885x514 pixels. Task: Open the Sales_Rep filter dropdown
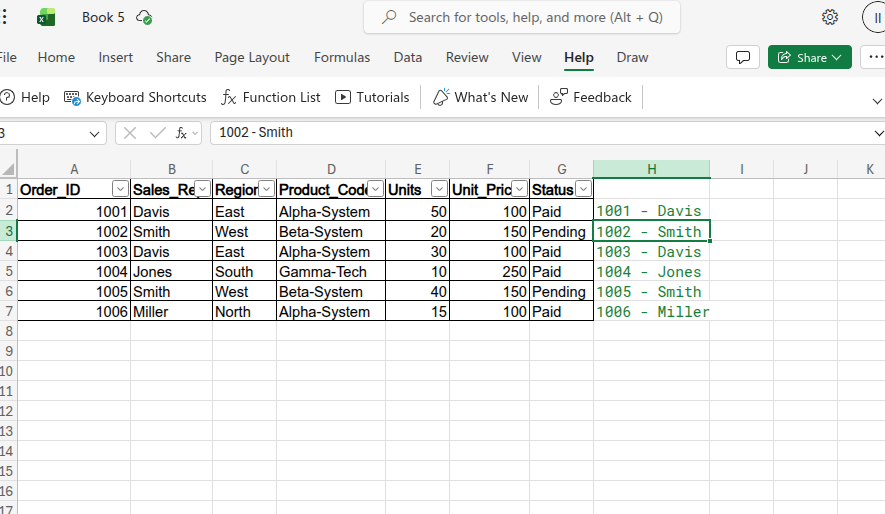(x=203, y=189)
